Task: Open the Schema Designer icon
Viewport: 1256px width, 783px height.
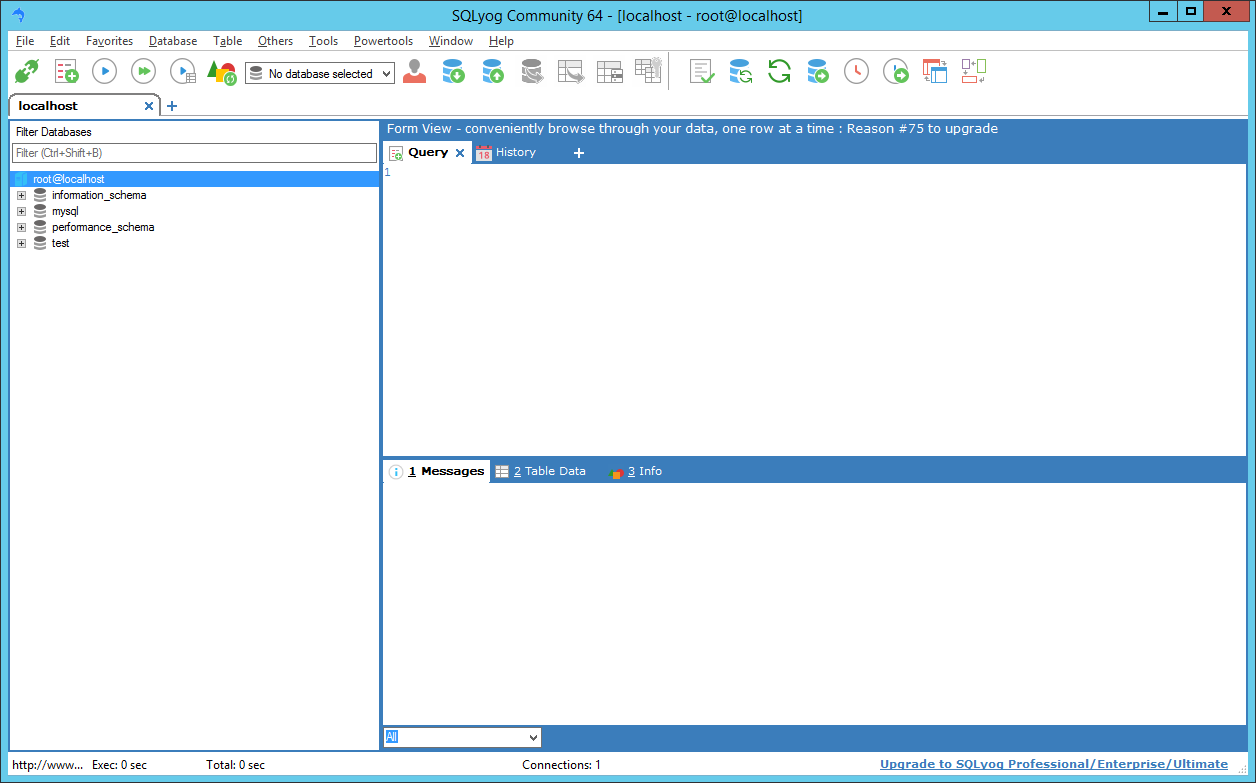Action: pos(973,72)
